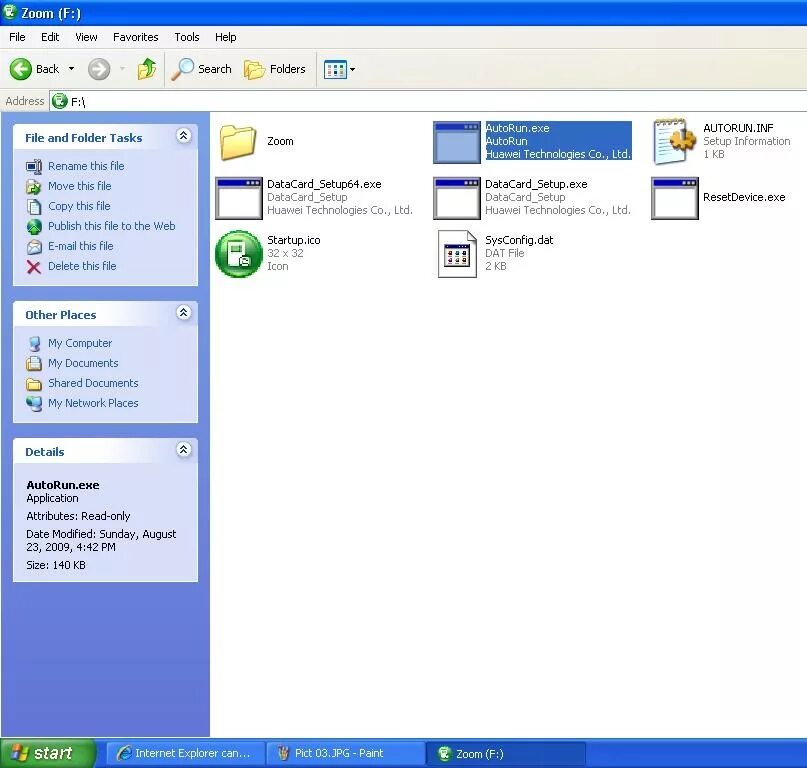Click Move this file link
Screen dimensions: 807x768
coord(79,186)
